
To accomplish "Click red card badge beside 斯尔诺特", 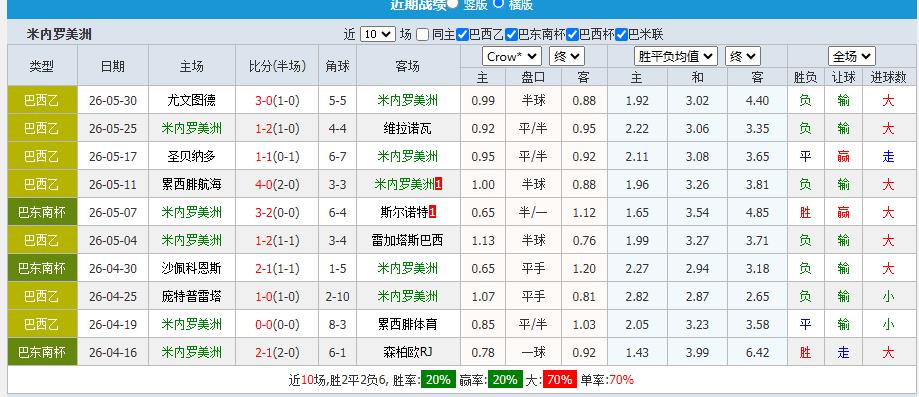I will pos(433,212).
